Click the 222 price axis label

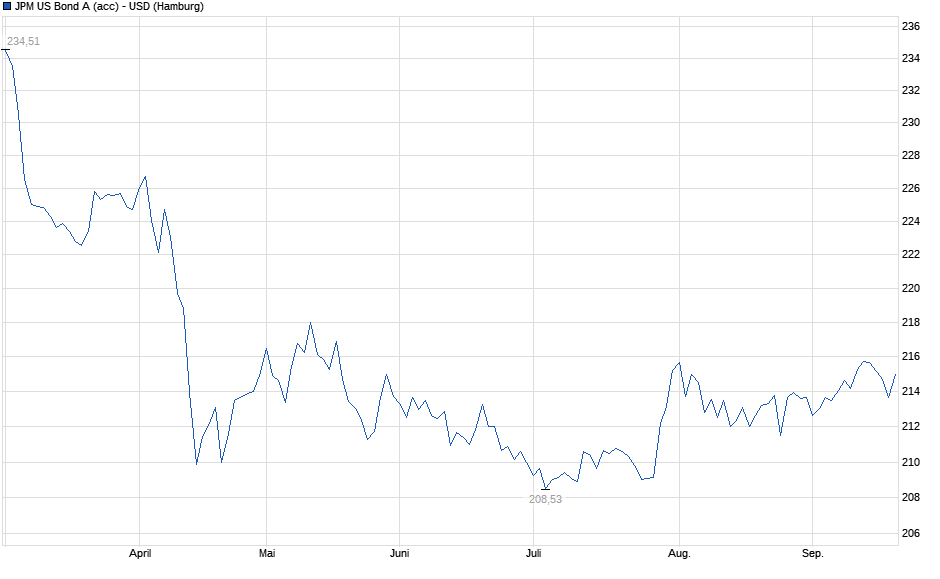[x=911, y=254]
